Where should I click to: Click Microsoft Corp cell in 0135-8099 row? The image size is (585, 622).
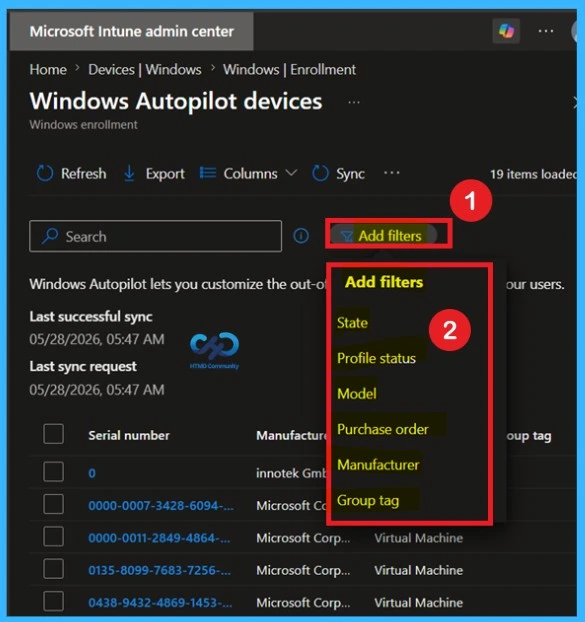303,570
